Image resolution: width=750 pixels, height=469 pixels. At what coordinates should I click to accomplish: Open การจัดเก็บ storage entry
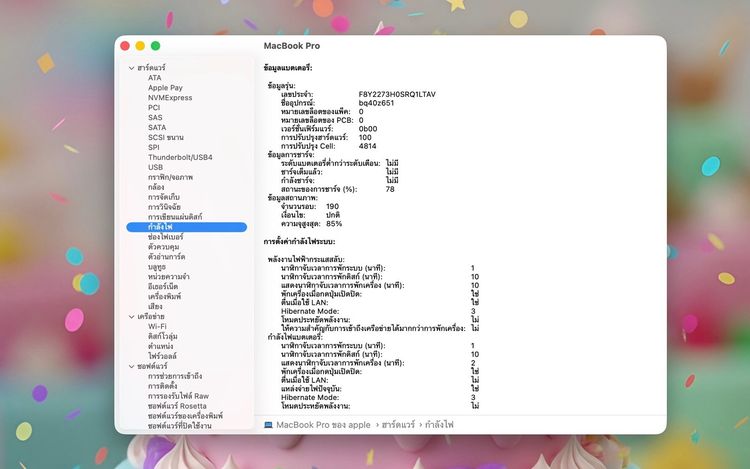point(164,197)
